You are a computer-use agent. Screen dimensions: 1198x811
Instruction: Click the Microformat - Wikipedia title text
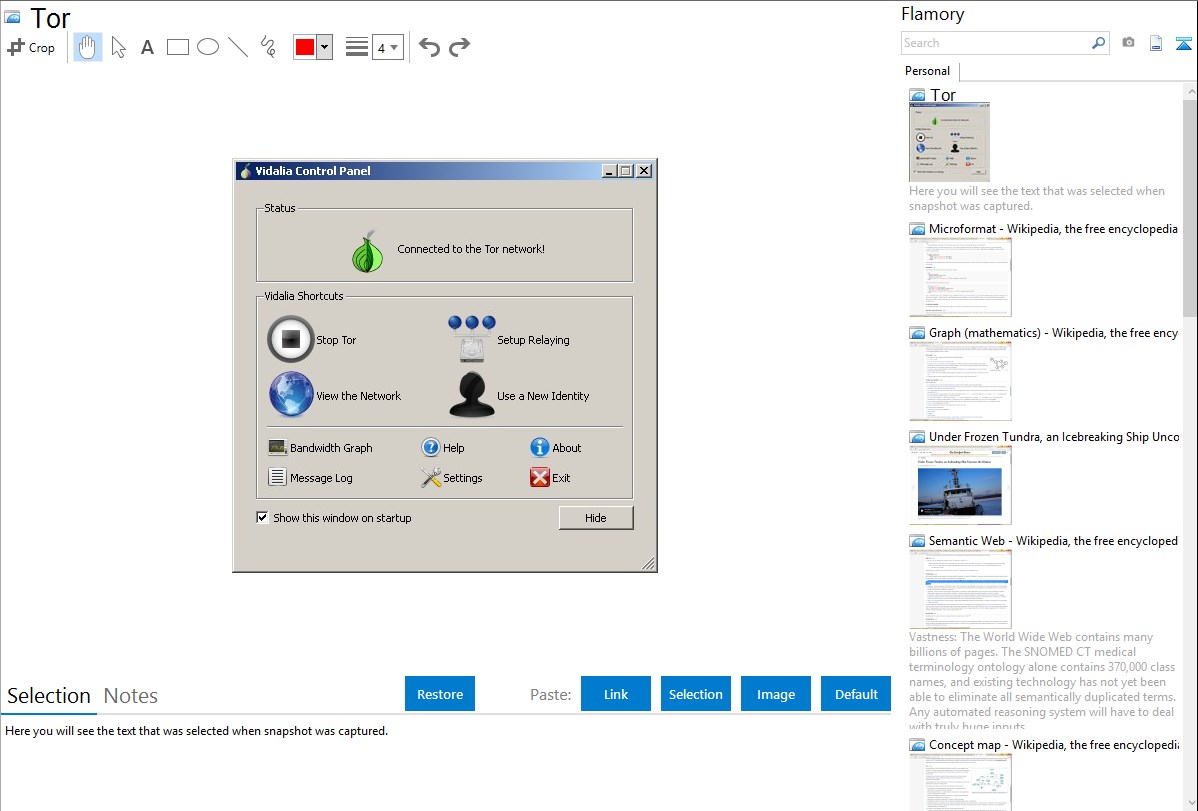click(1053, 229)
